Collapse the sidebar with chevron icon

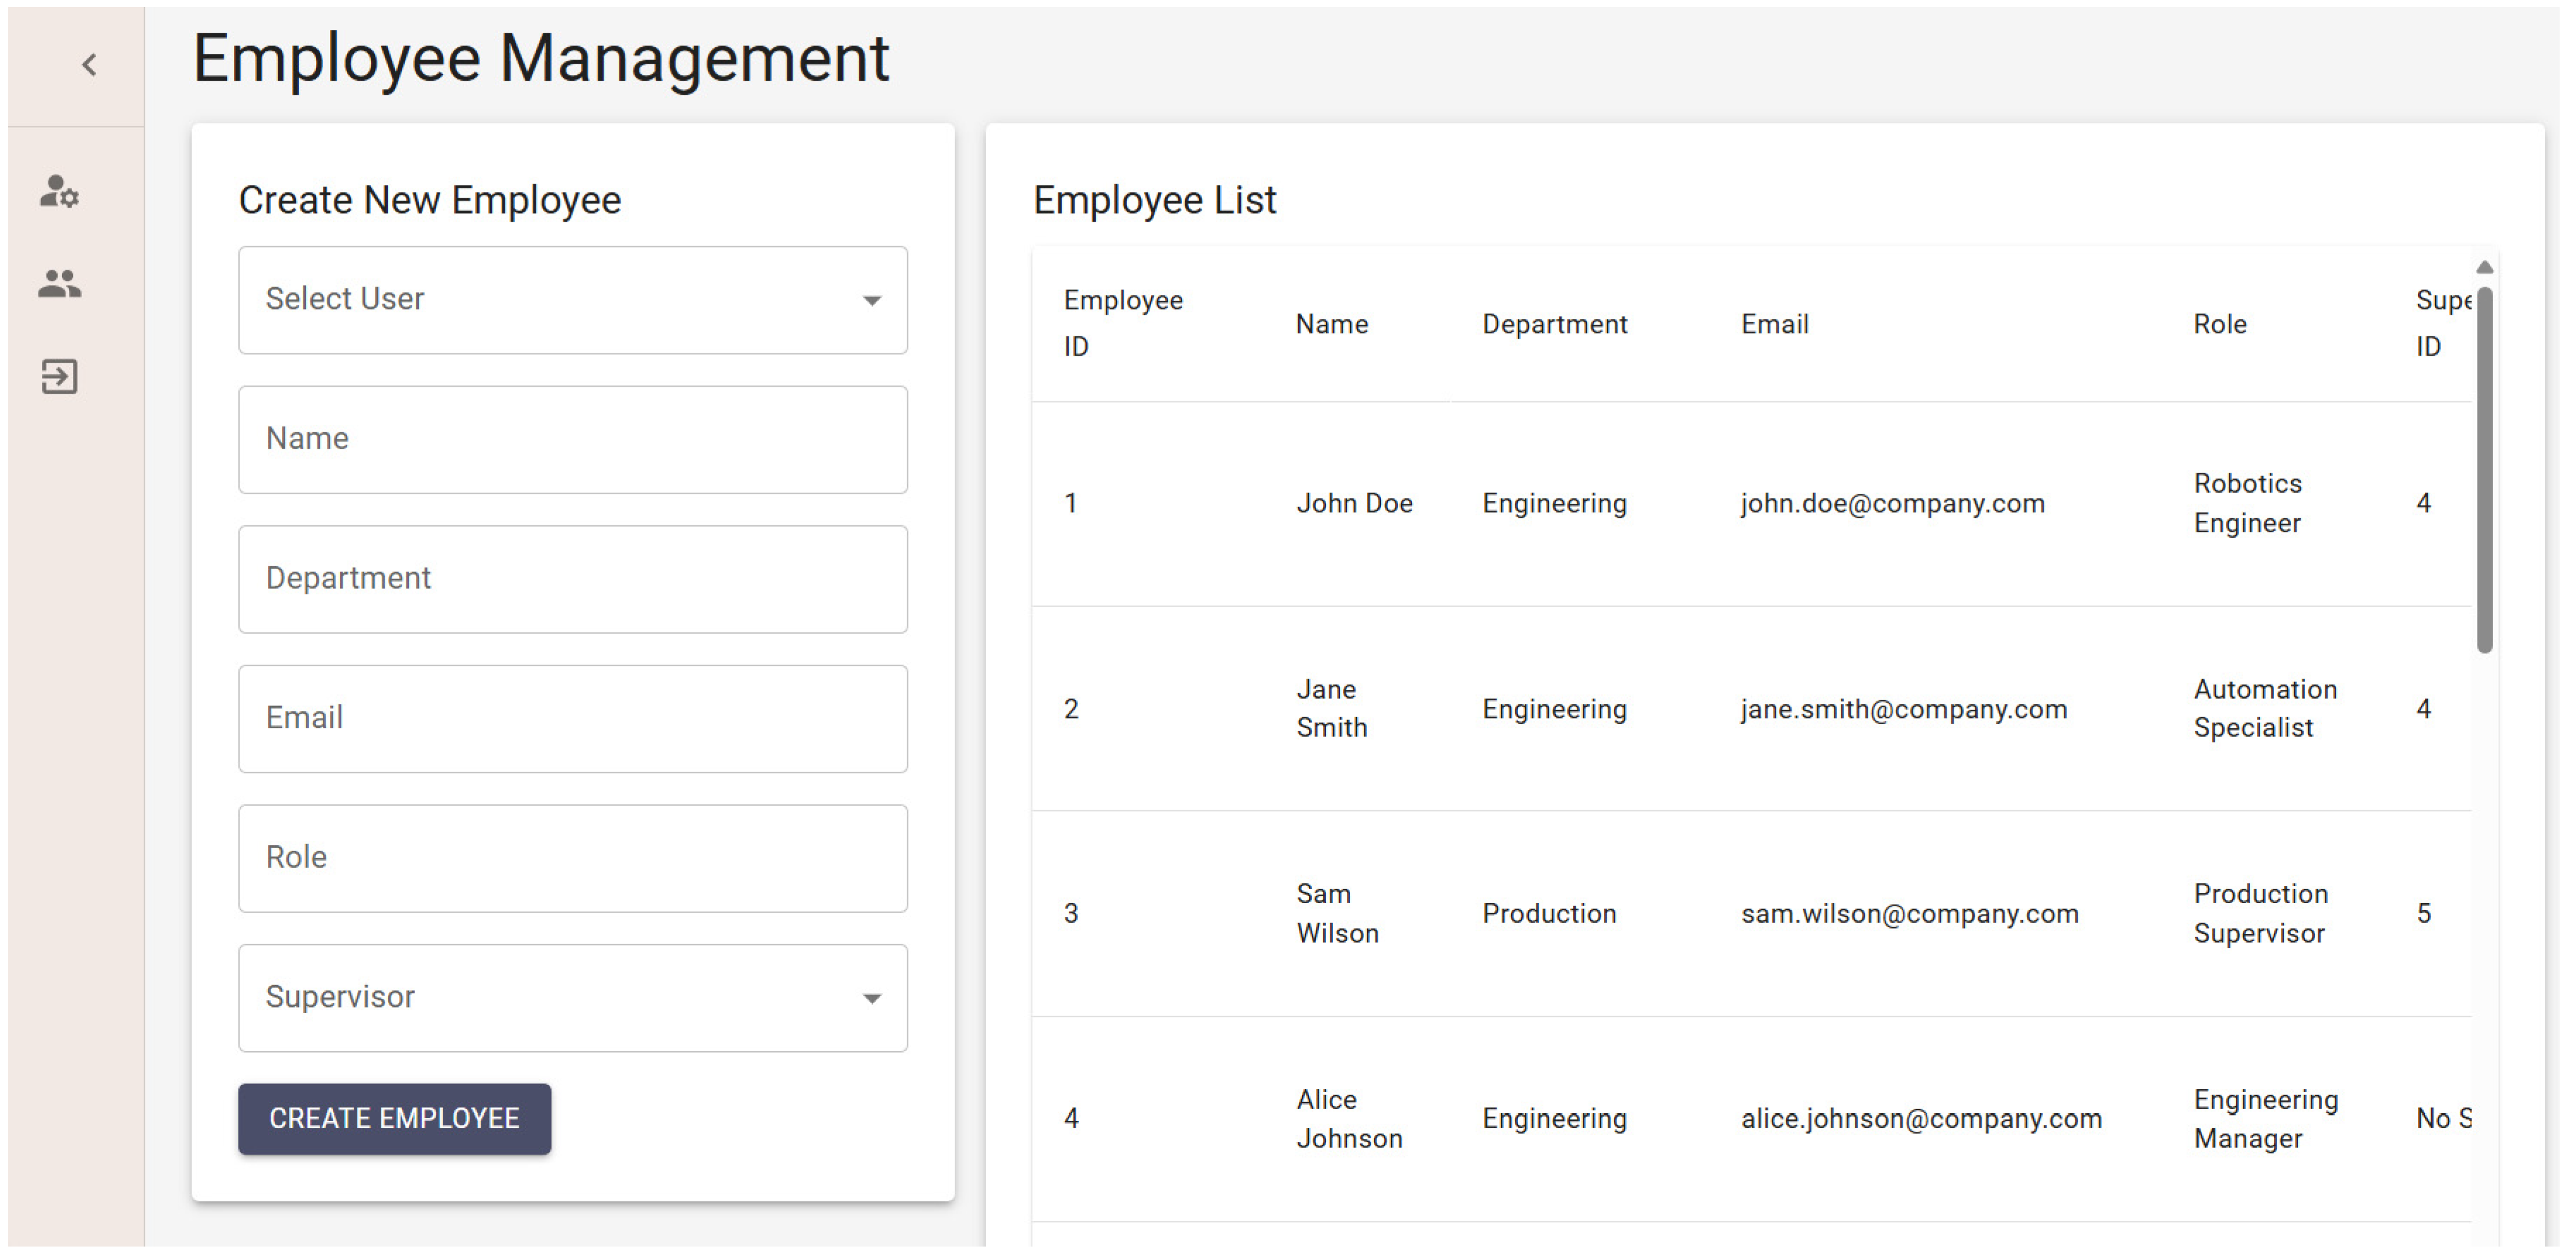89,65
